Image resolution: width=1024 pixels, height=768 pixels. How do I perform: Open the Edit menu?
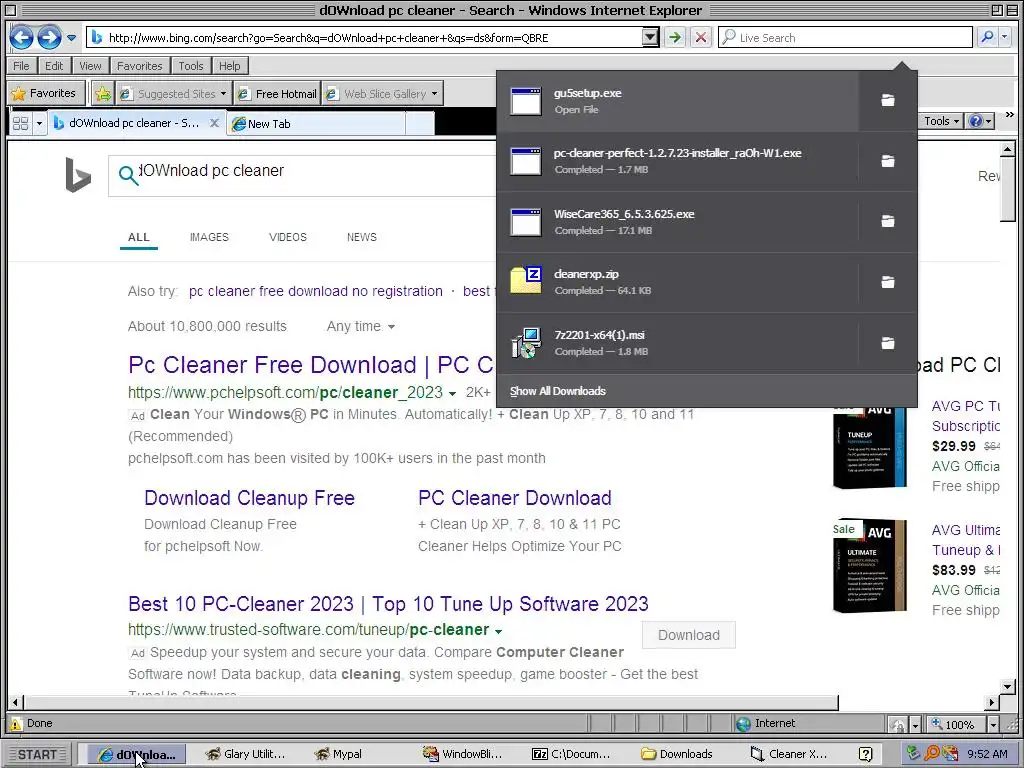54,66
